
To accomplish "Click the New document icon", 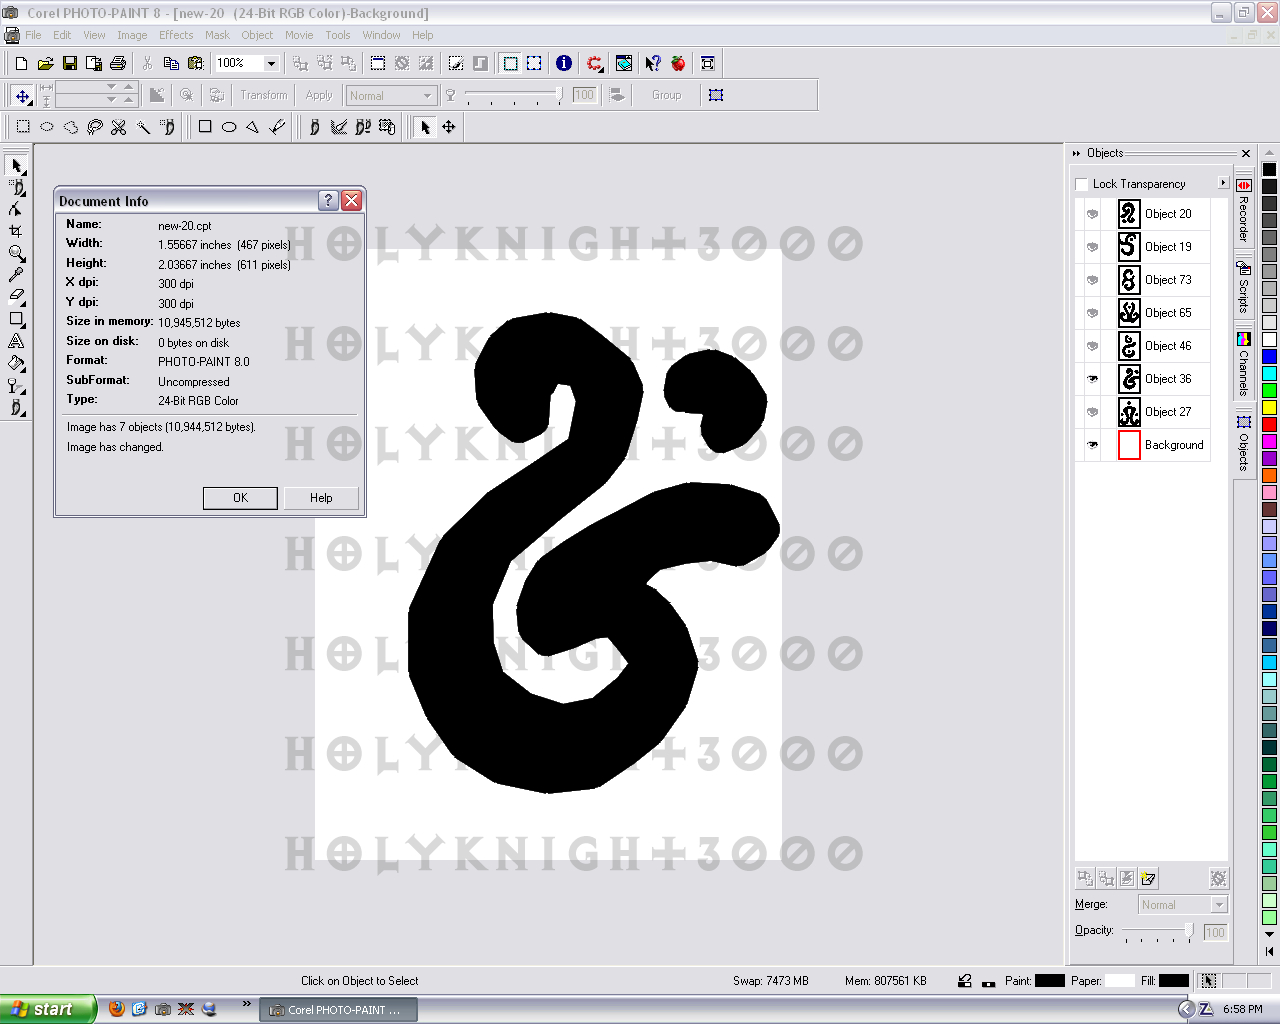I will pos(21,63).
